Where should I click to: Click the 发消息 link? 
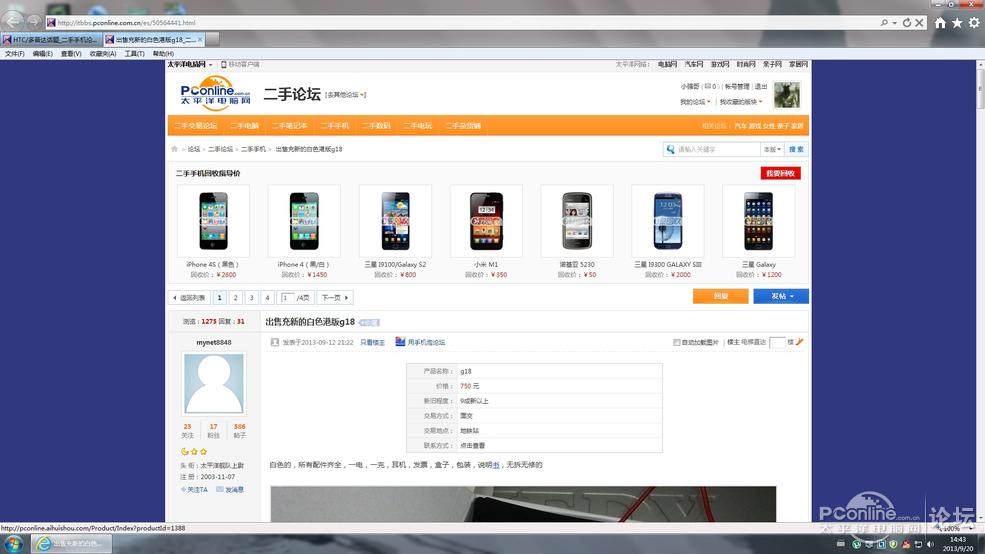(231, 489)
